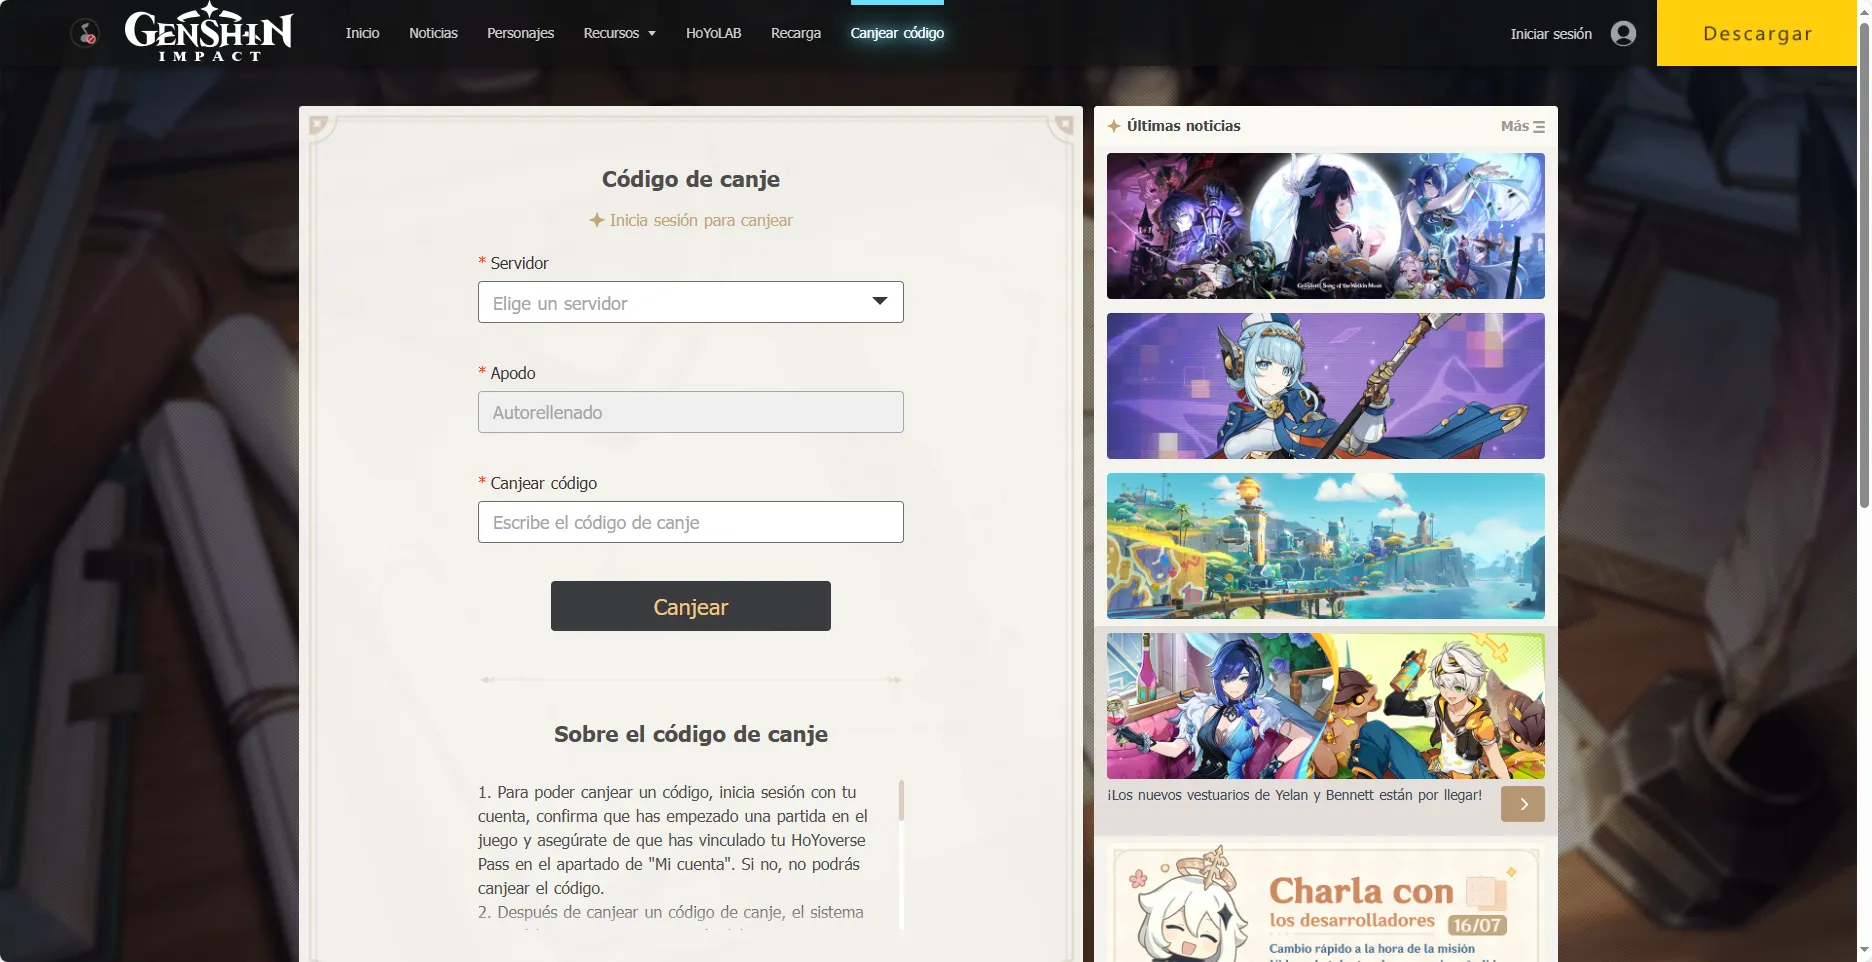Select the Canjear código tab

(897, 33)
